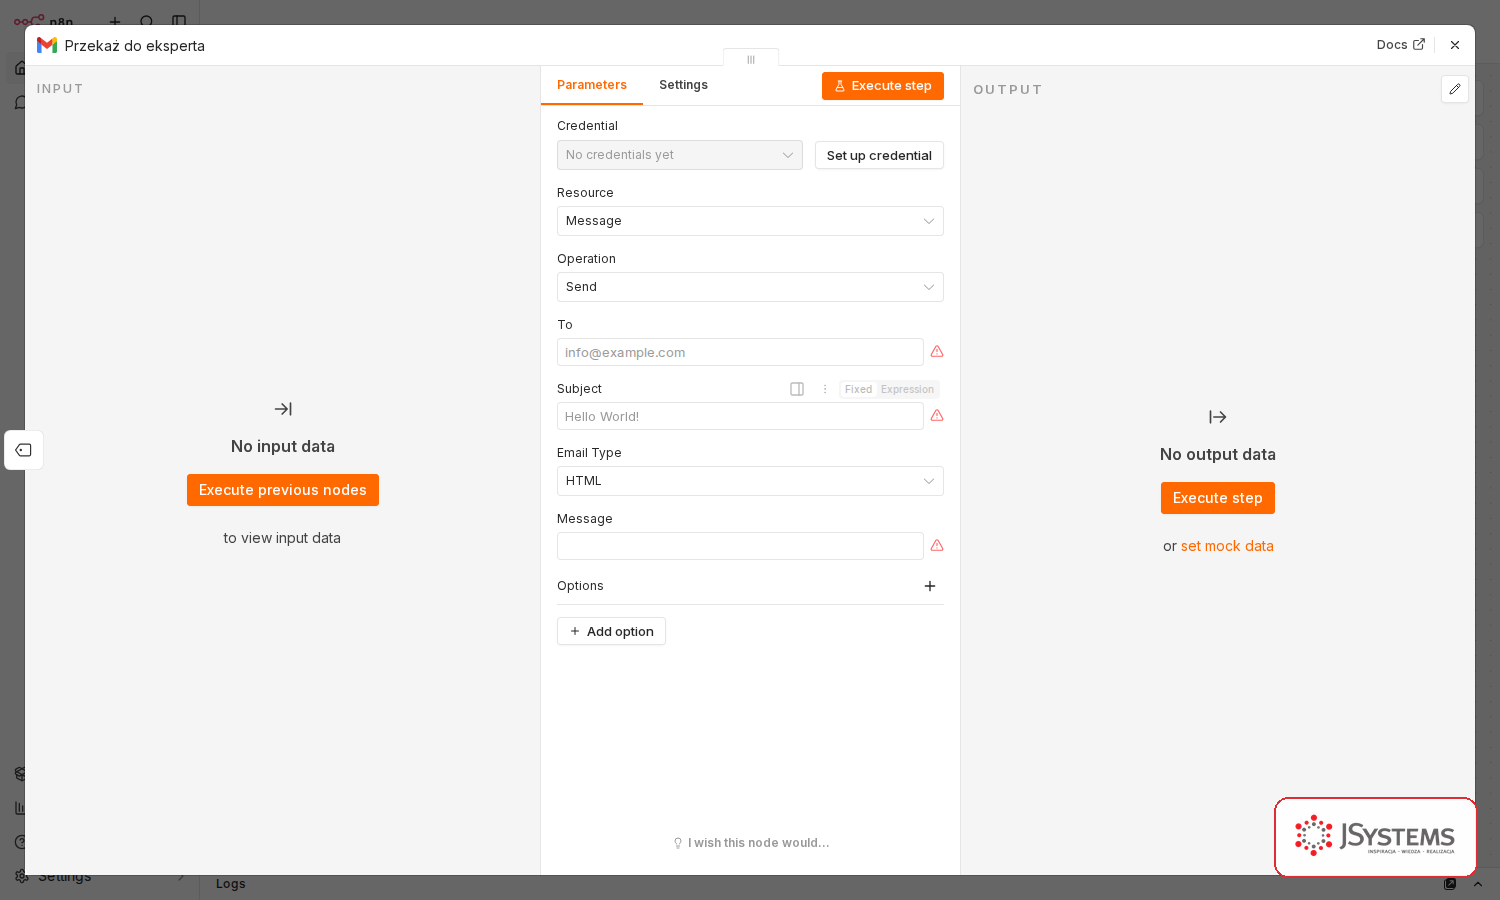Click the warning triangle beside Message field

click(937, 546)
